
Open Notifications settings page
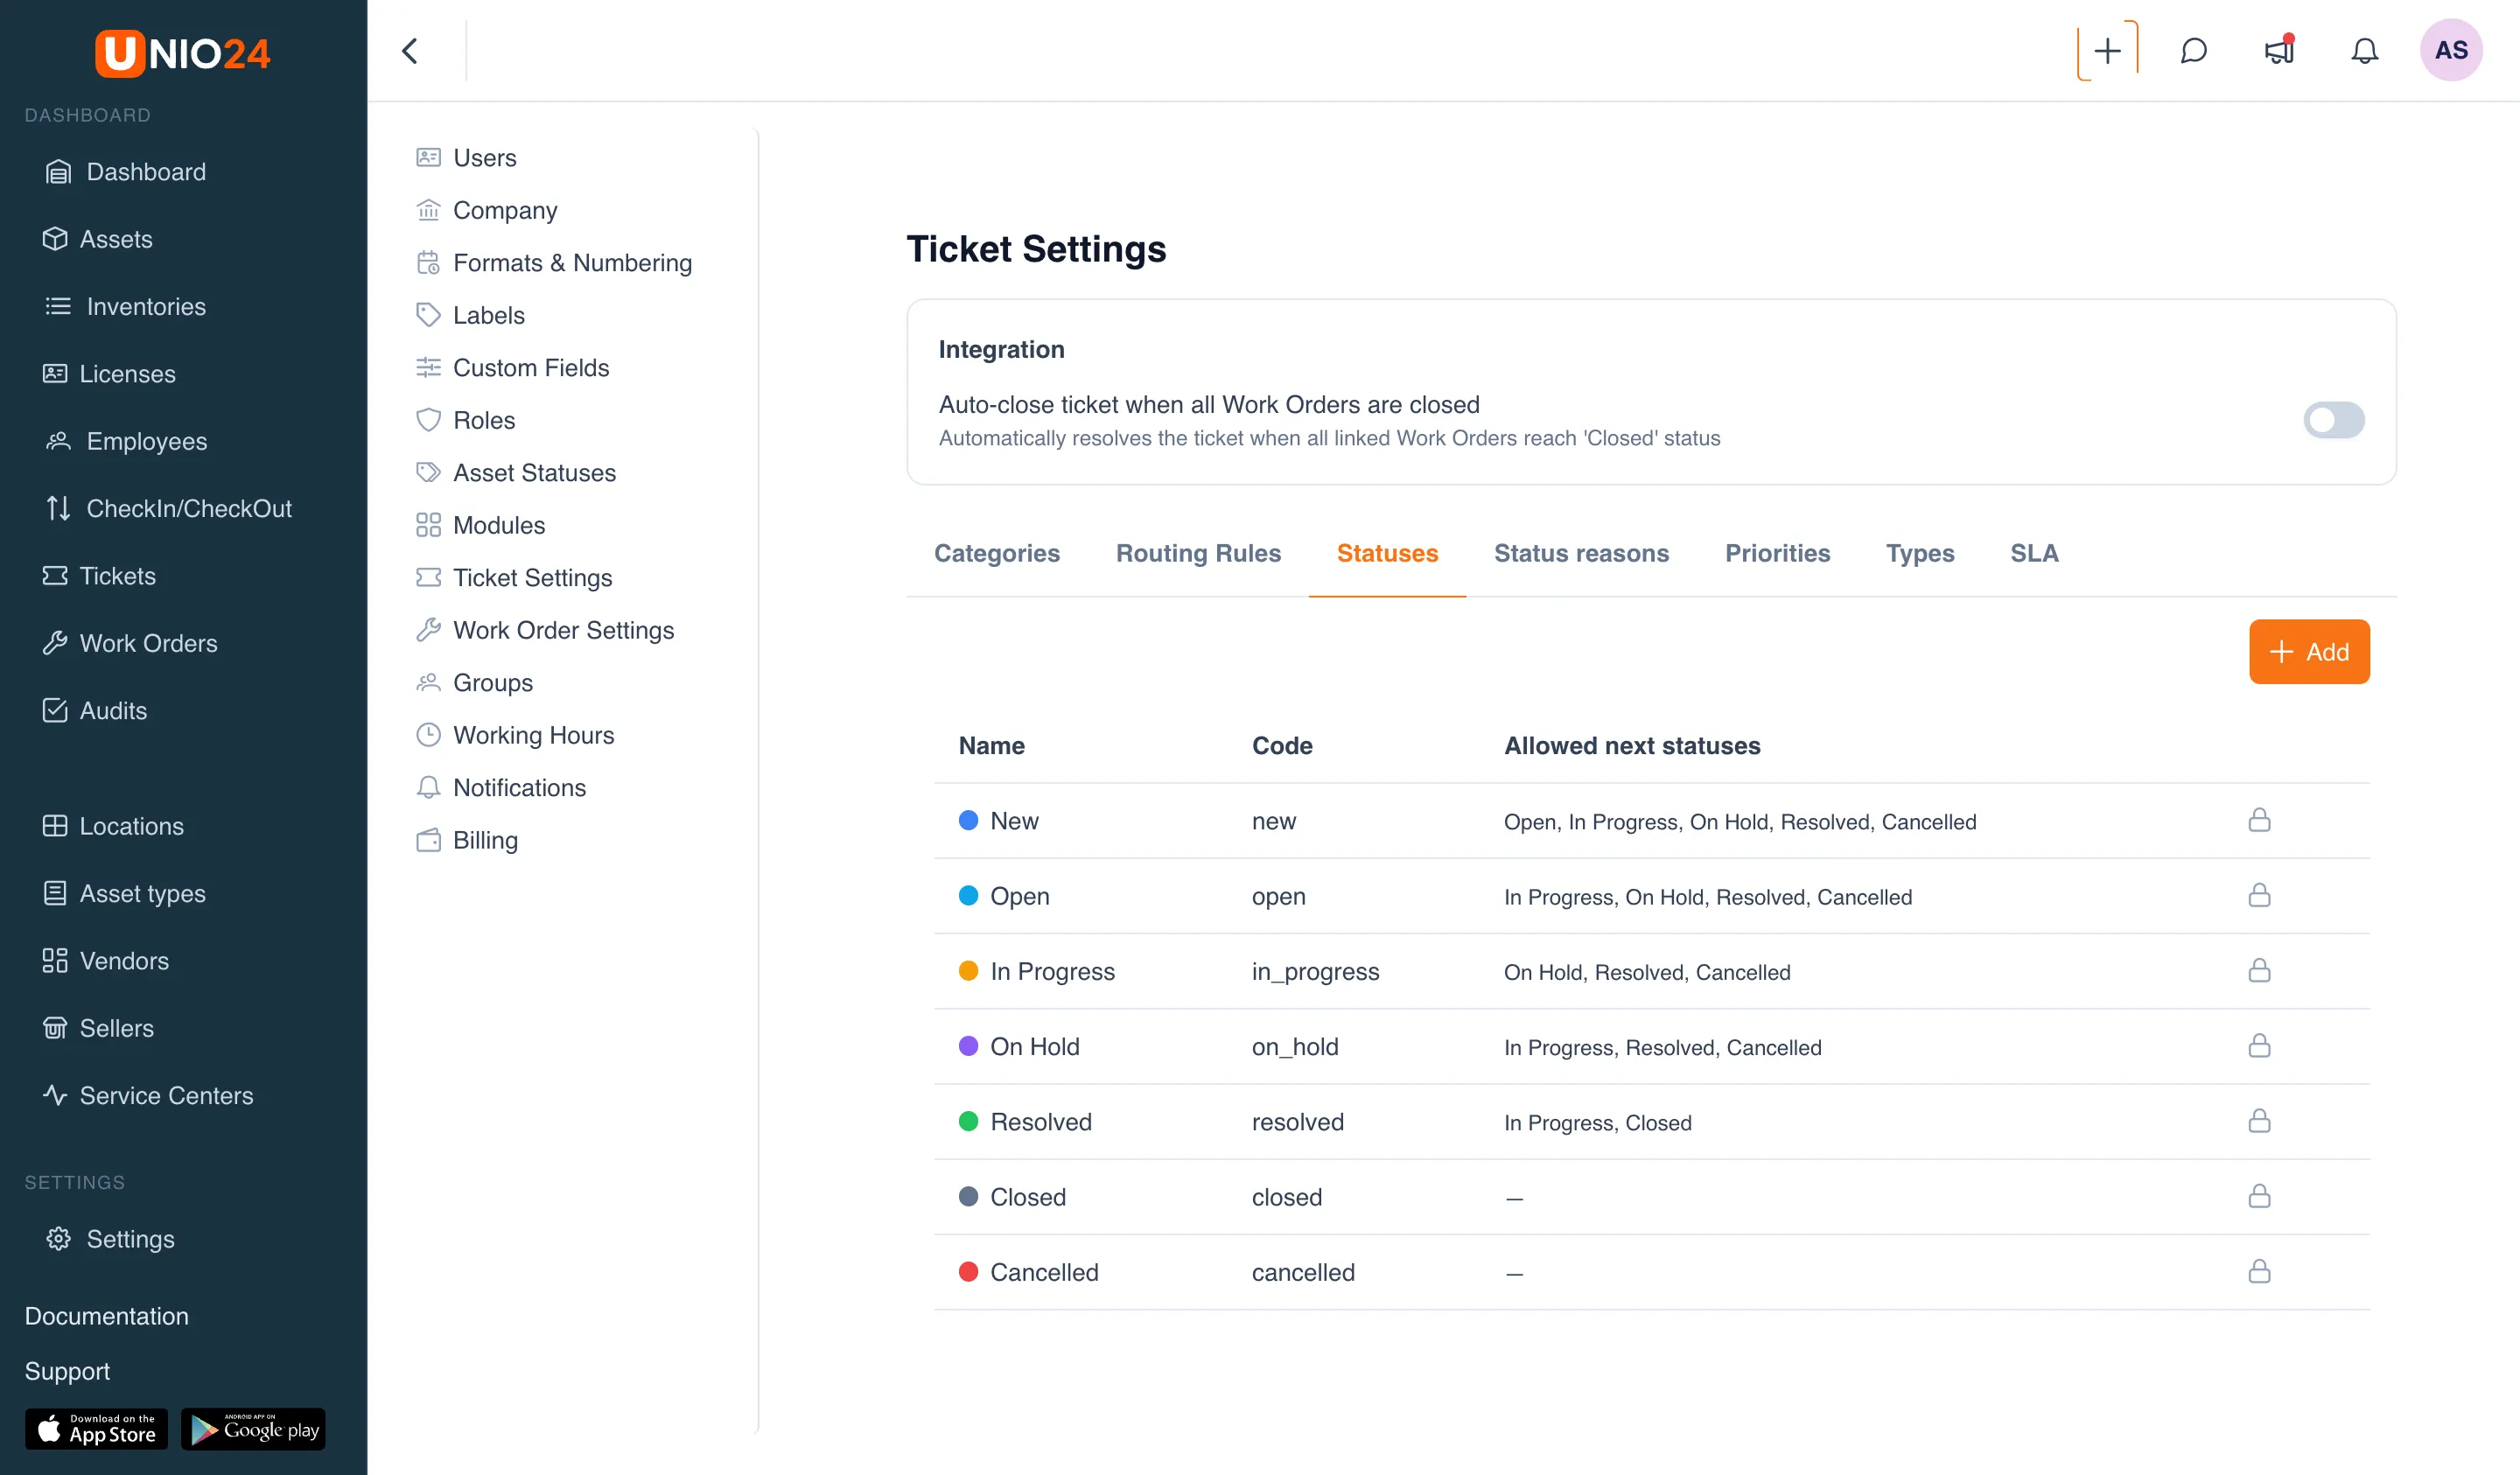pyautogui.click(x=501, y=788)
